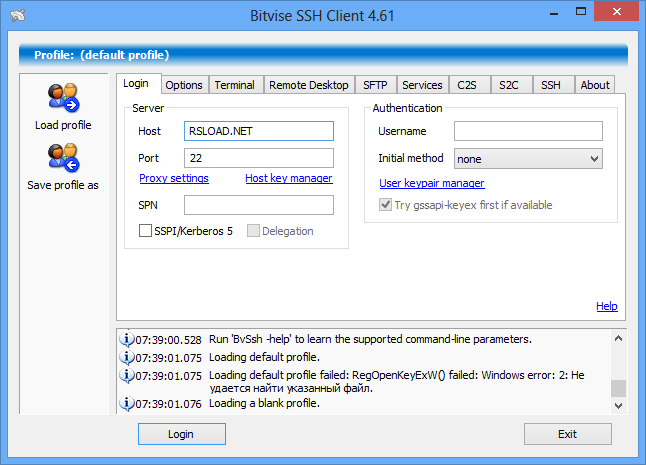The width and height of the screenshot is (646, 465).
Task: Click the 'Loading a blank profile.' log line
Action: 264,403
